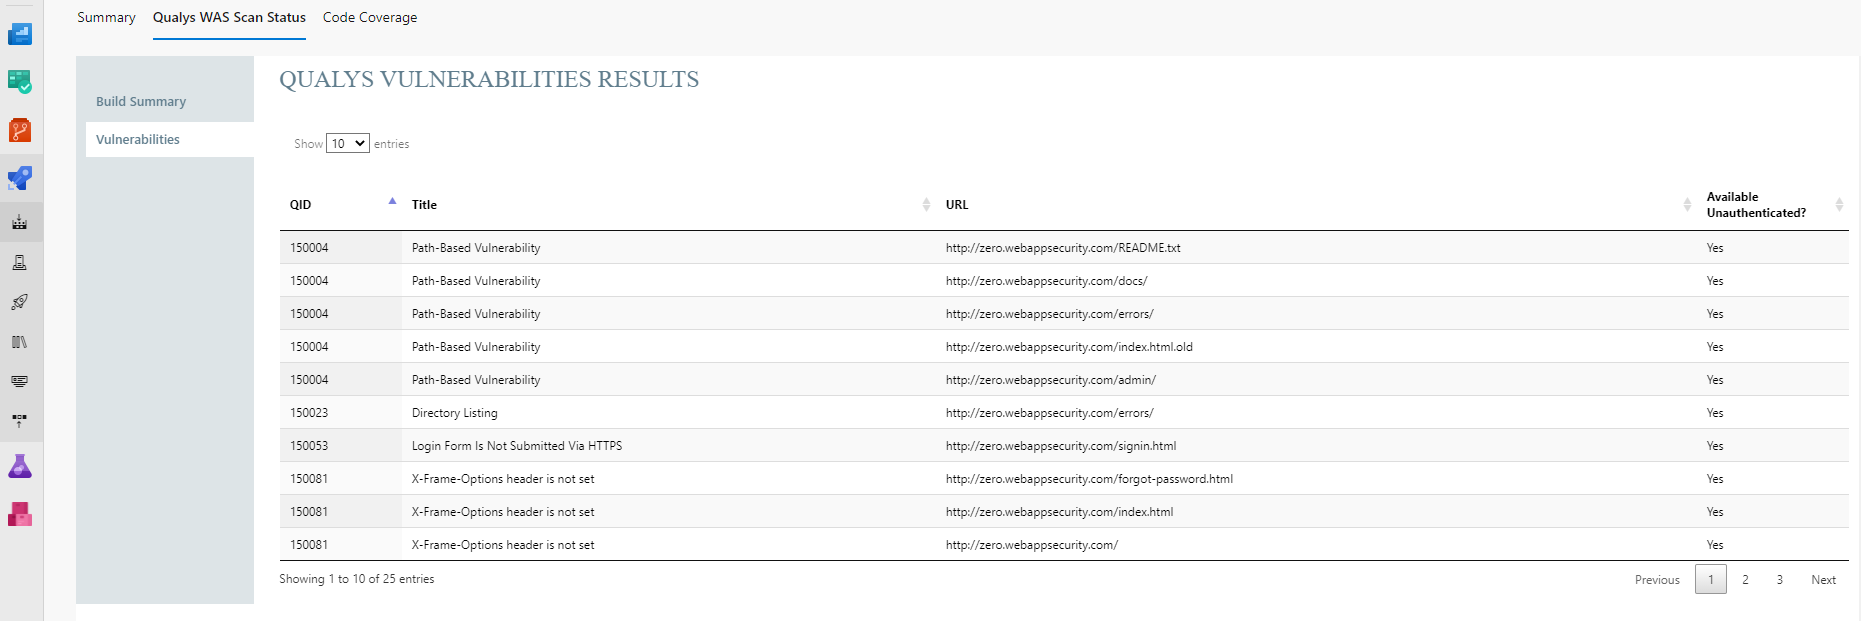Screen dimensions: 1861x621
Task: Go to page 2 of results
Action: point(1745,580)
